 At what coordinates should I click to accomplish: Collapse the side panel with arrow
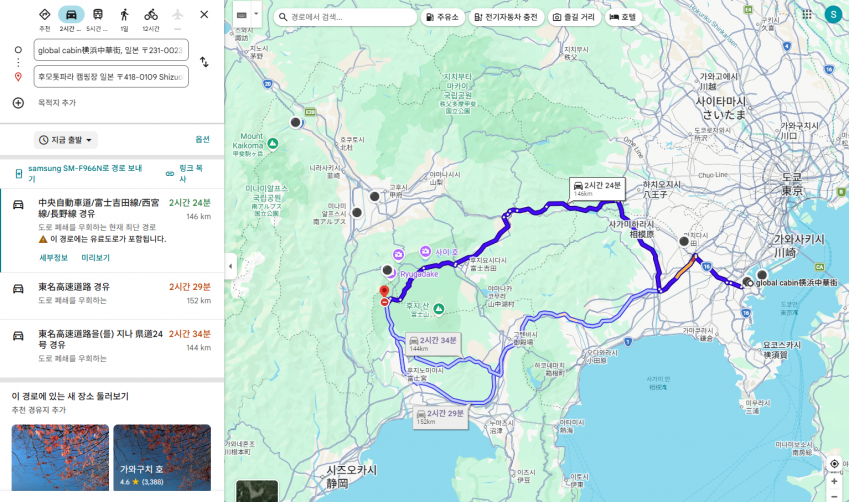231,266
